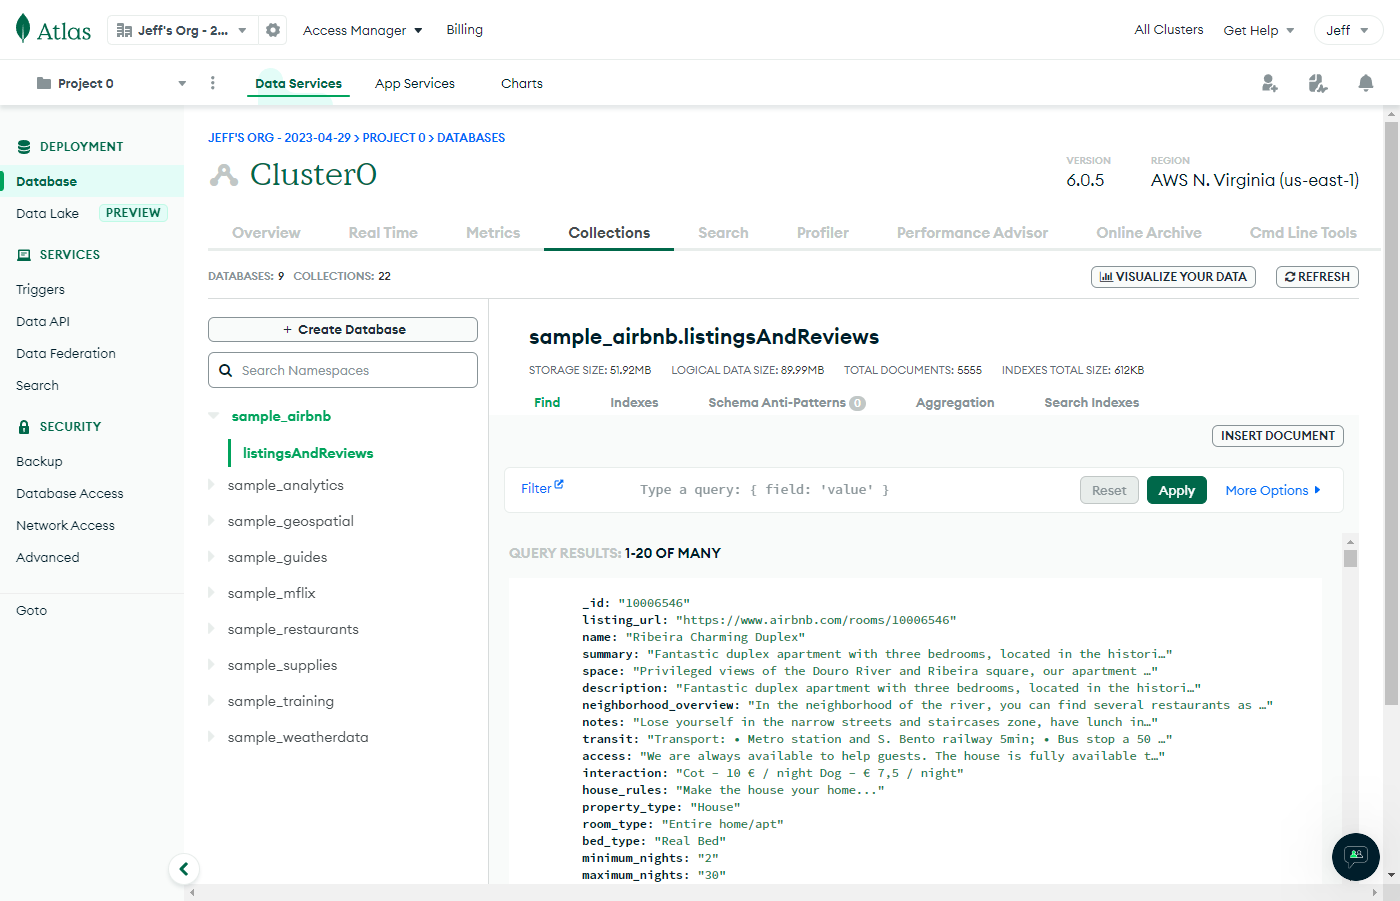
Task: Open the Aggregation tab
Action: (x=955, y=403)
